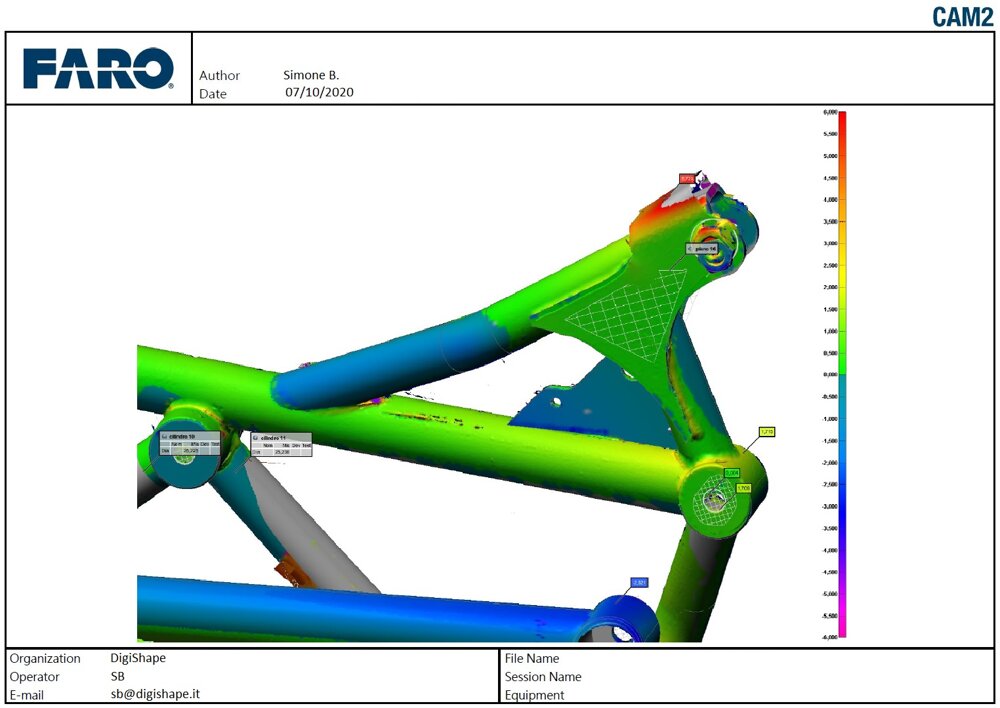Click the green deviation label above joint hole

point(732,473)
